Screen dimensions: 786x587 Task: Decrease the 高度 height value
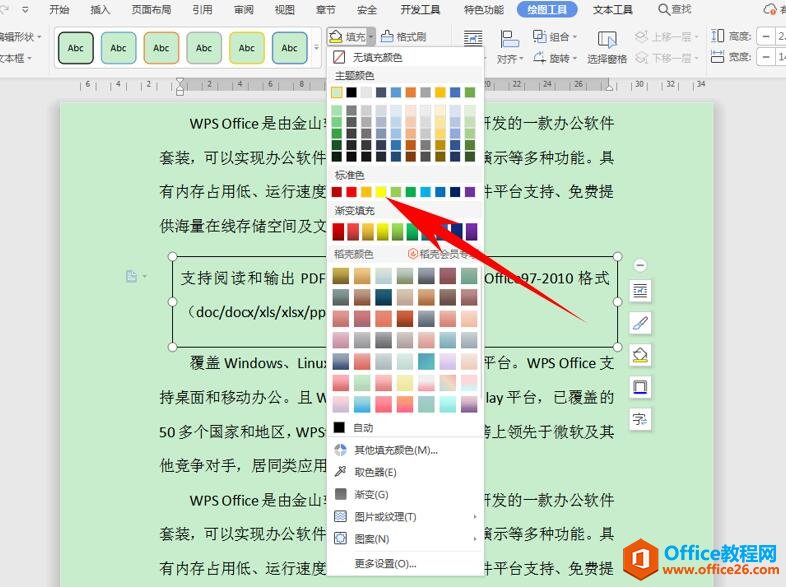(766, 37)
